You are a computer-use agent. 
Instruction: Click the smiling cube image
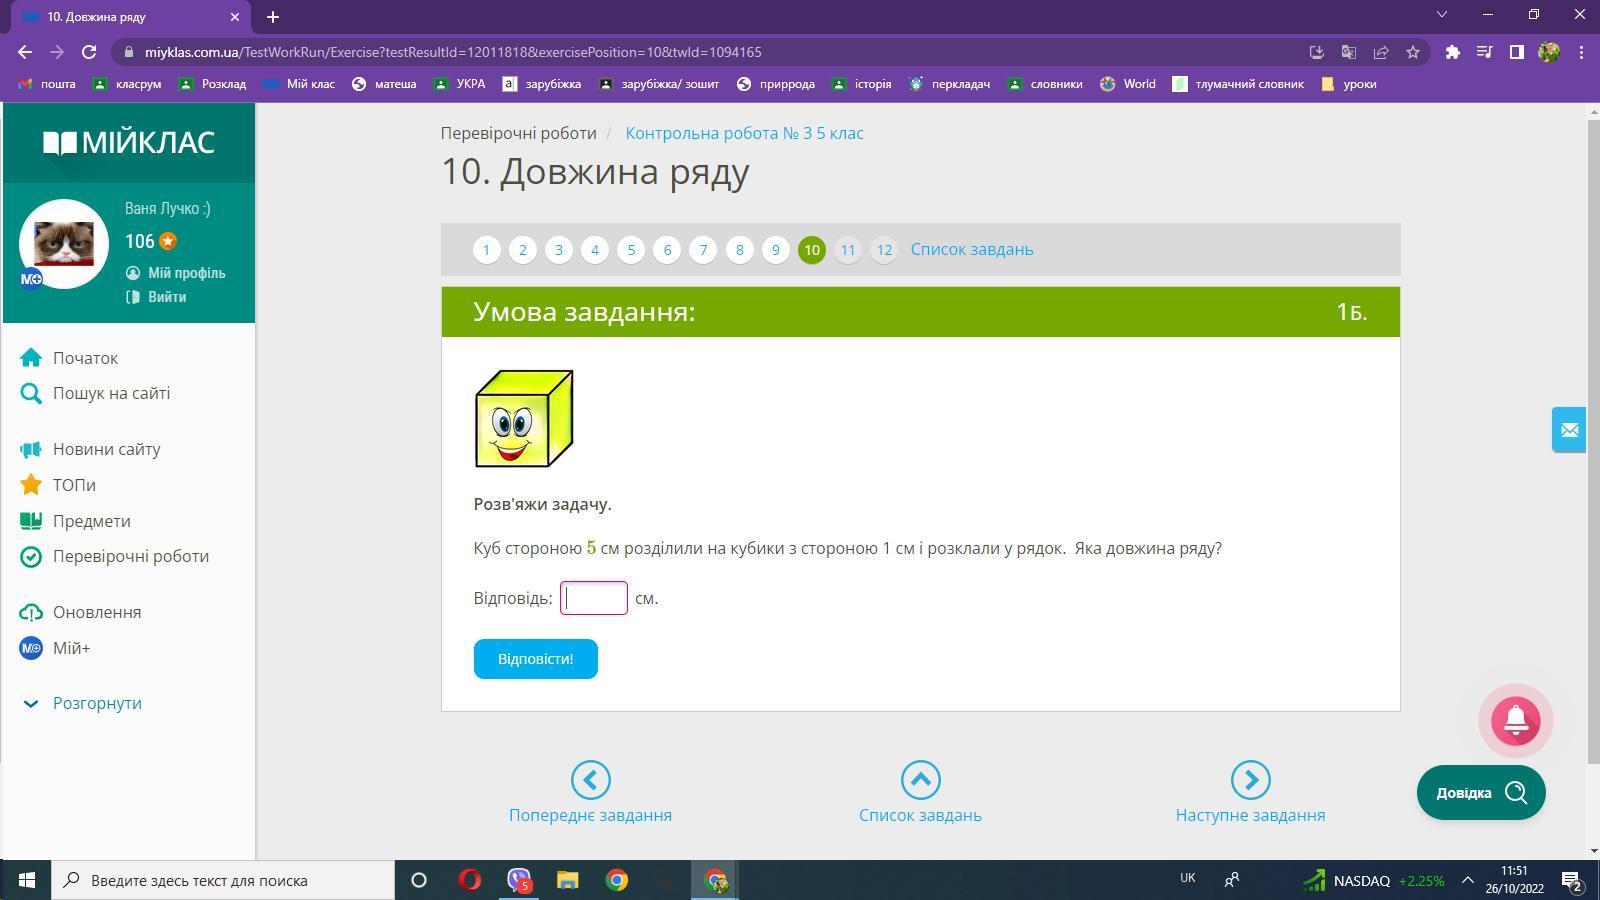coord(524,418)
